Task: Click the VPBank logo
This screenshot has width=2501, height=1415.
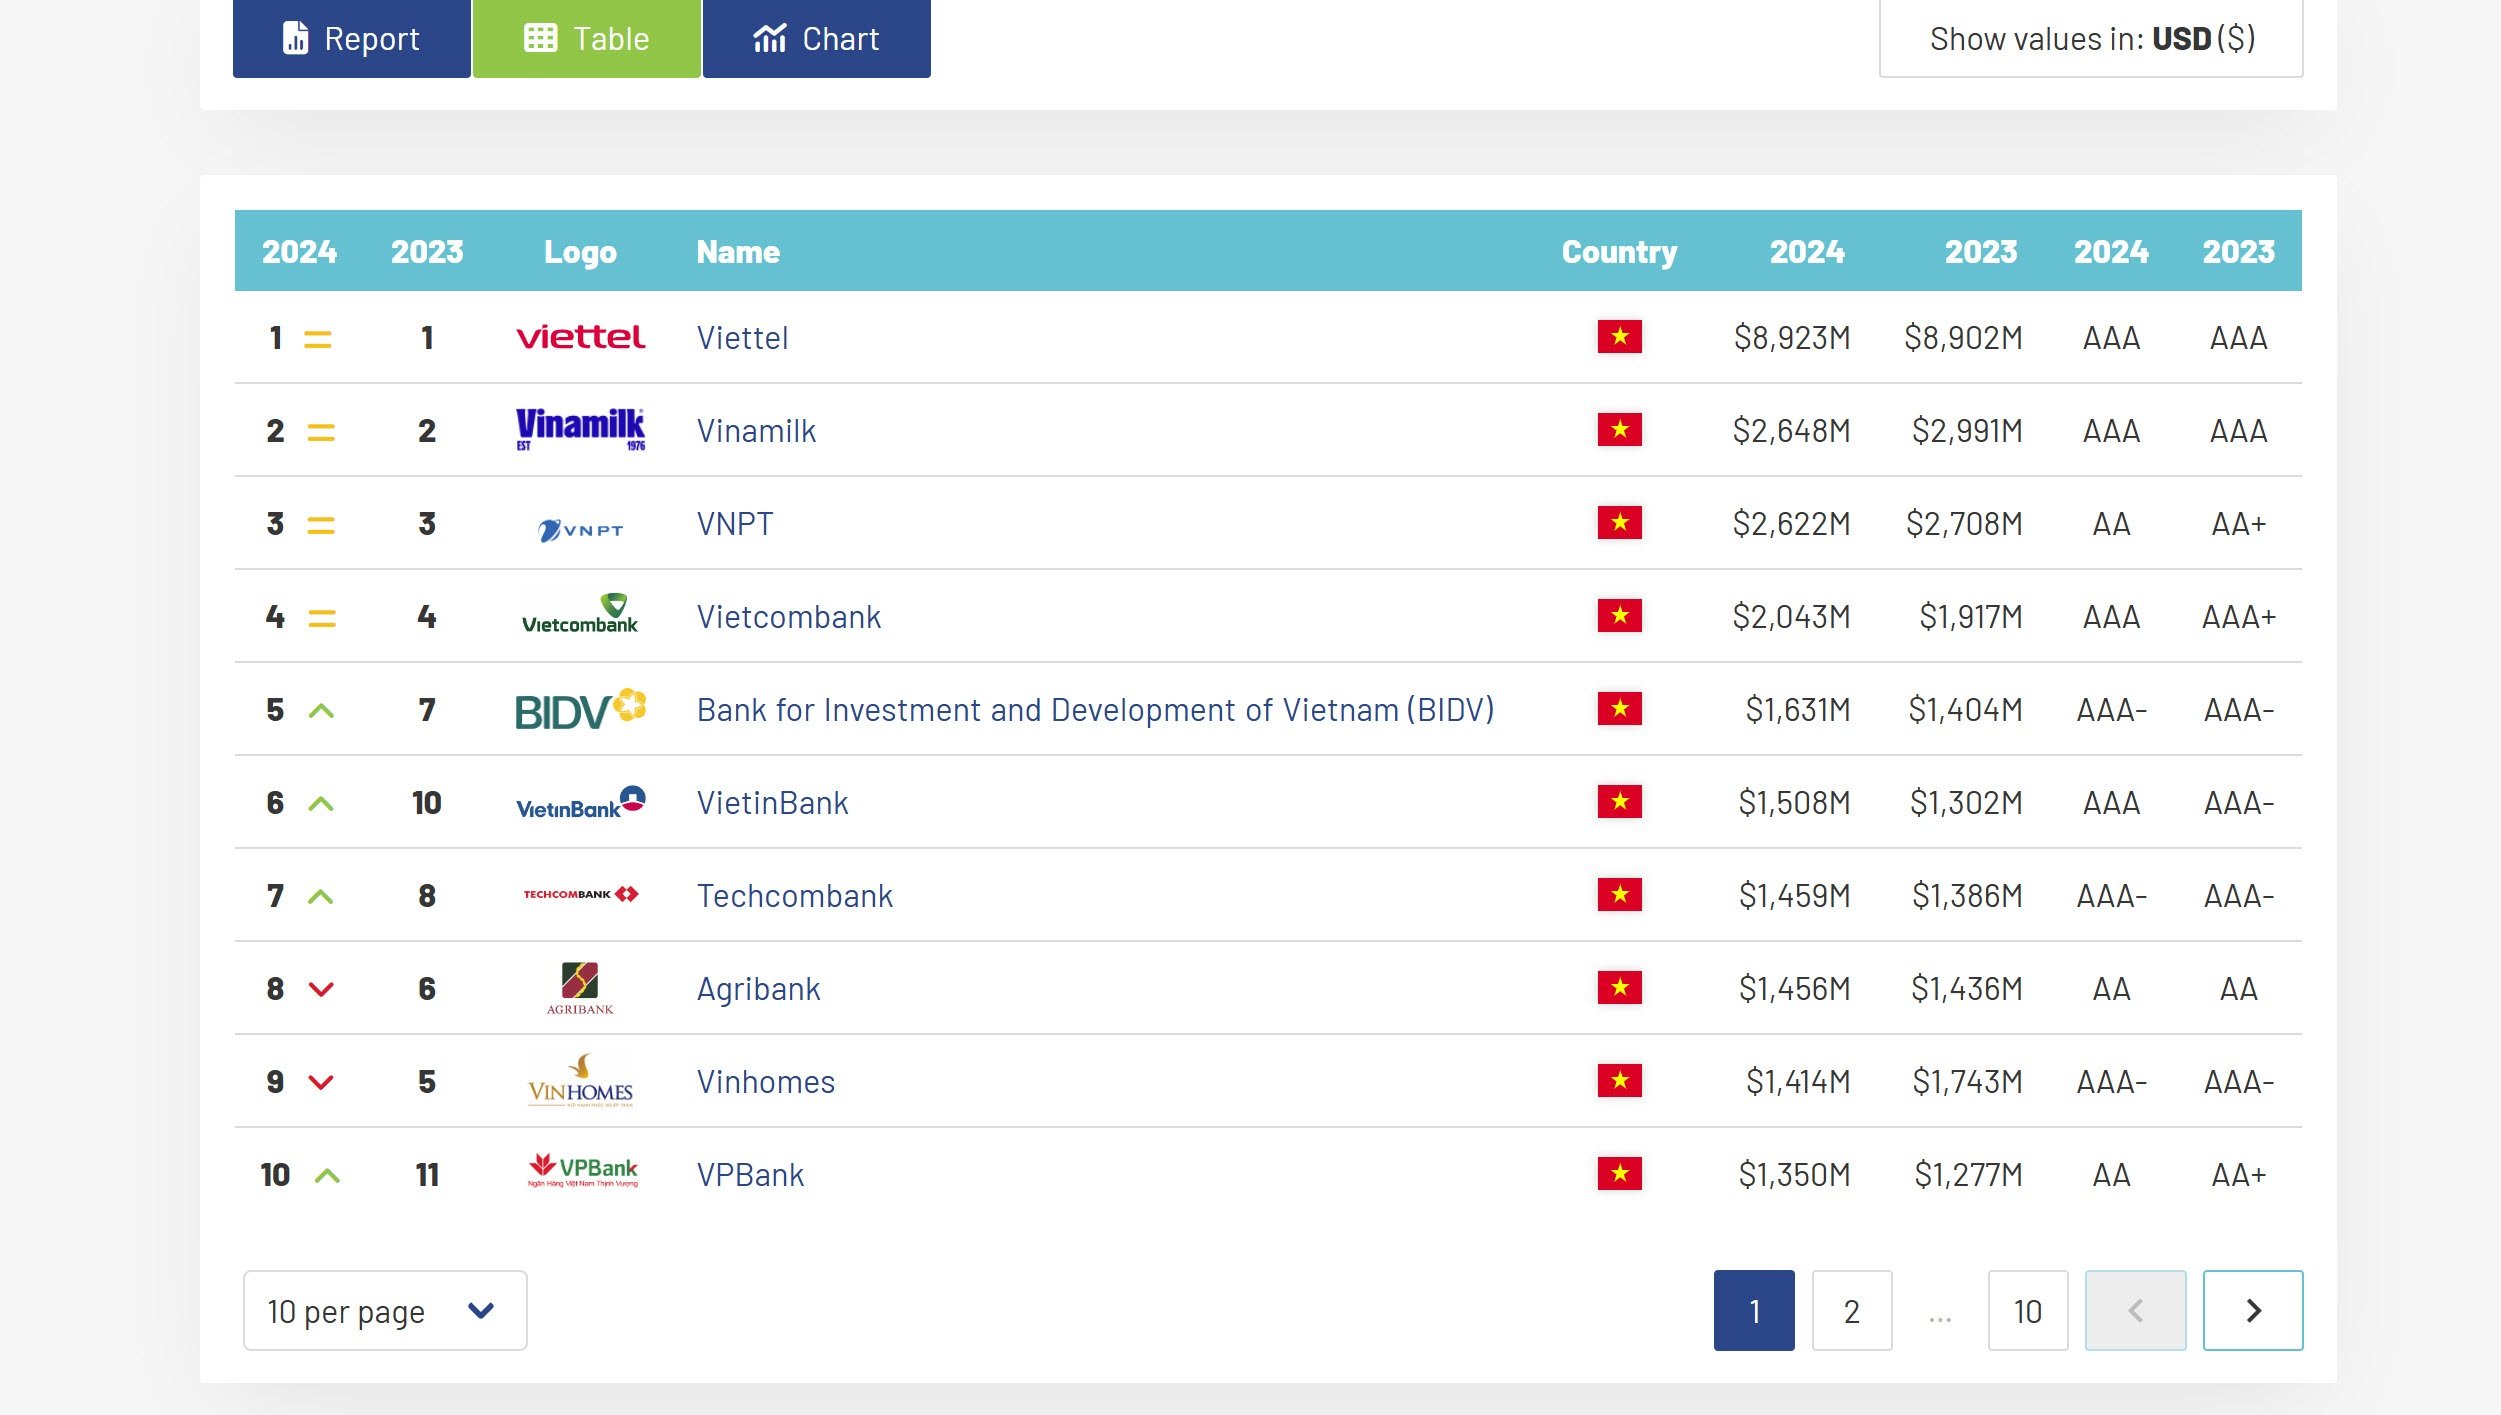Action: [x=583, y=1170]
